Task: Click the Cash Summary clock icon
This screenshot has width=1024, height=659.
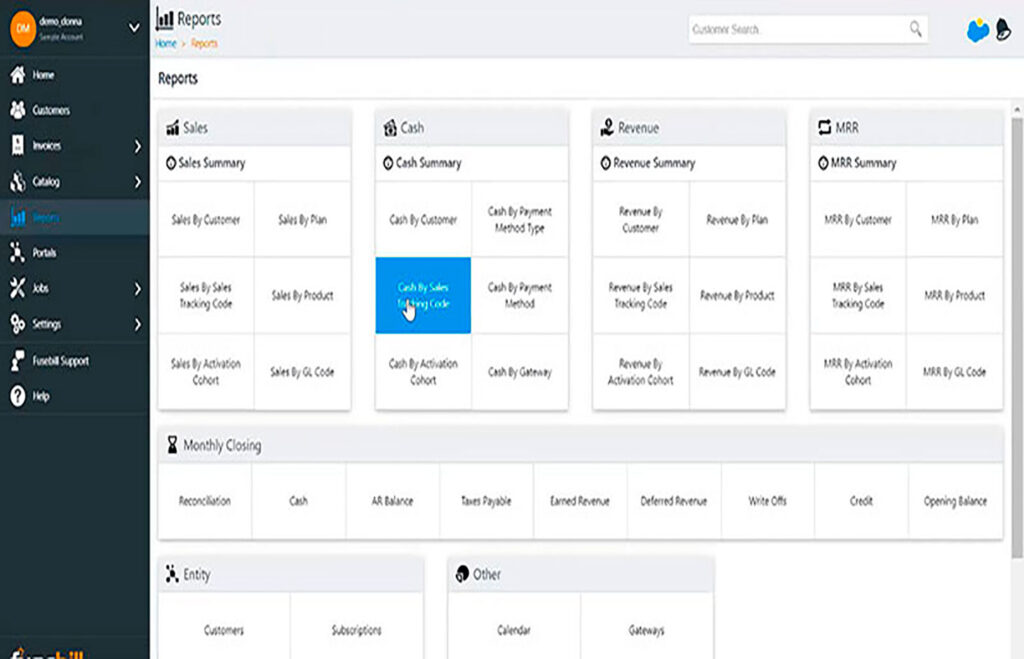Action: 387,163
